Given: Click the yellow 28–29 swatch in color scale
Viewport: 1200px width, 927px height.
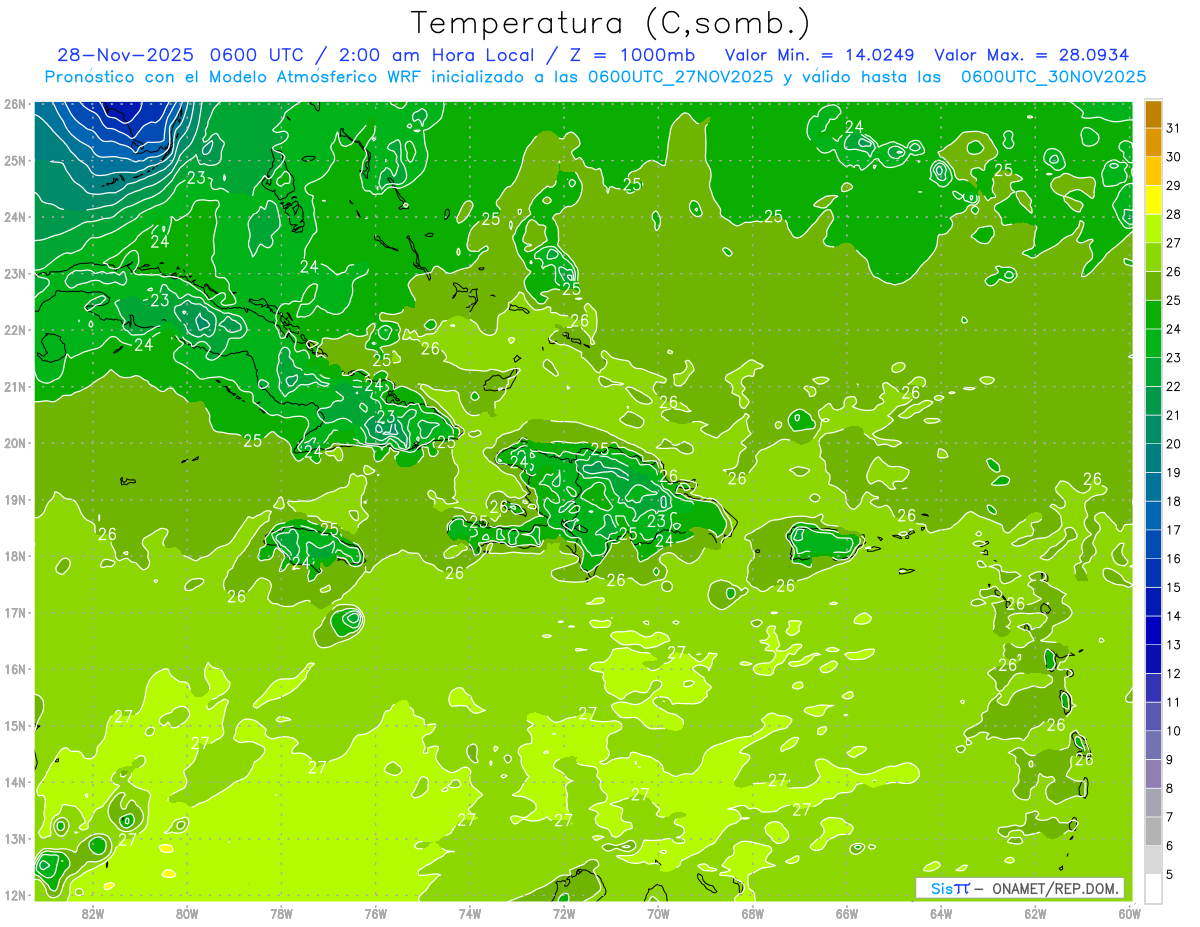Looking at the screenshot, I should click(1153, 200).
